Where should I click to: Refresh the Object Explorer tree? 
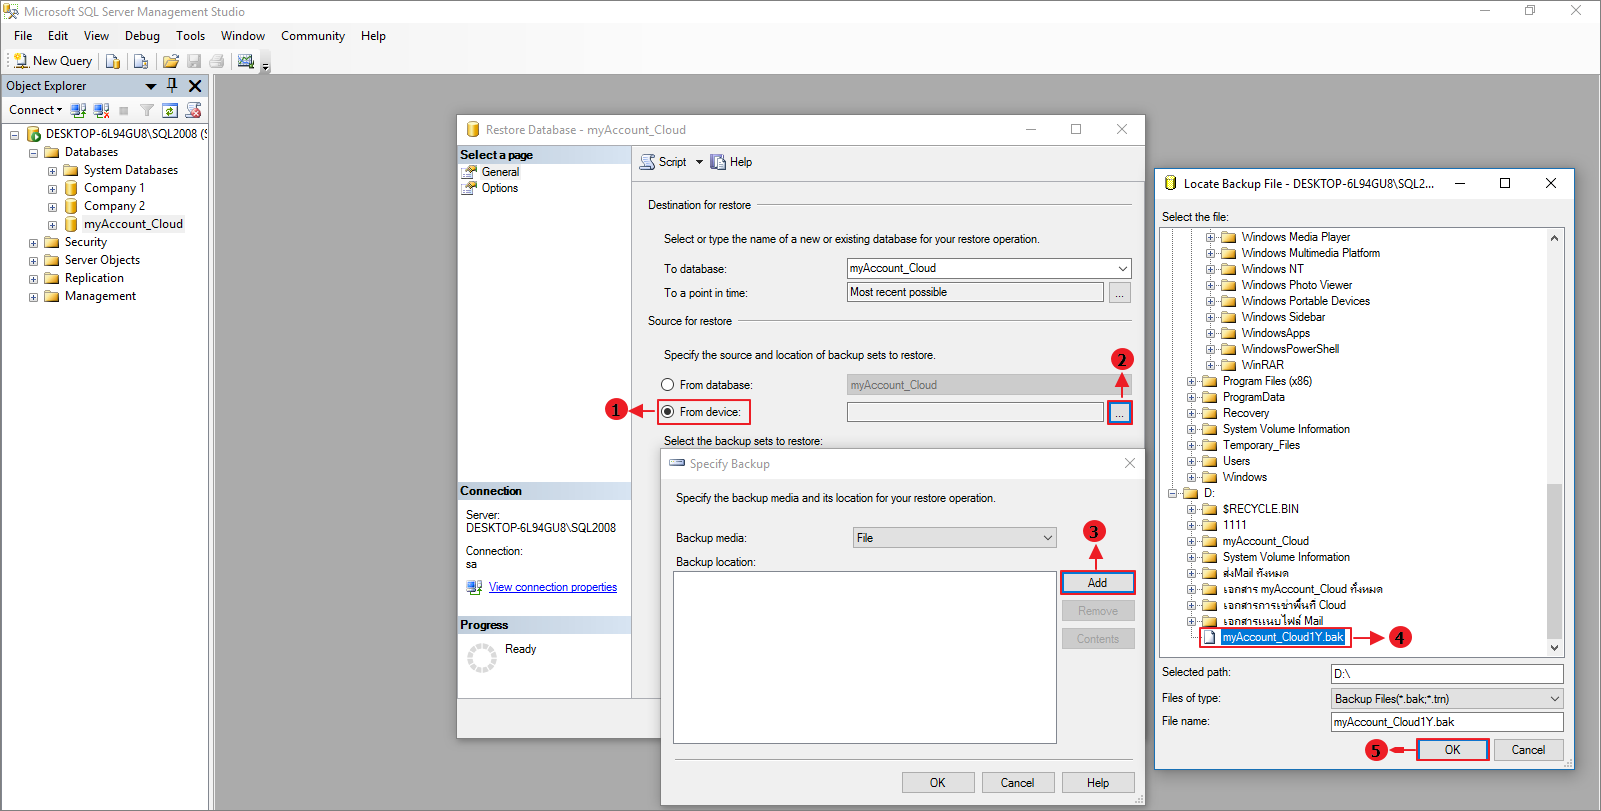170,110
